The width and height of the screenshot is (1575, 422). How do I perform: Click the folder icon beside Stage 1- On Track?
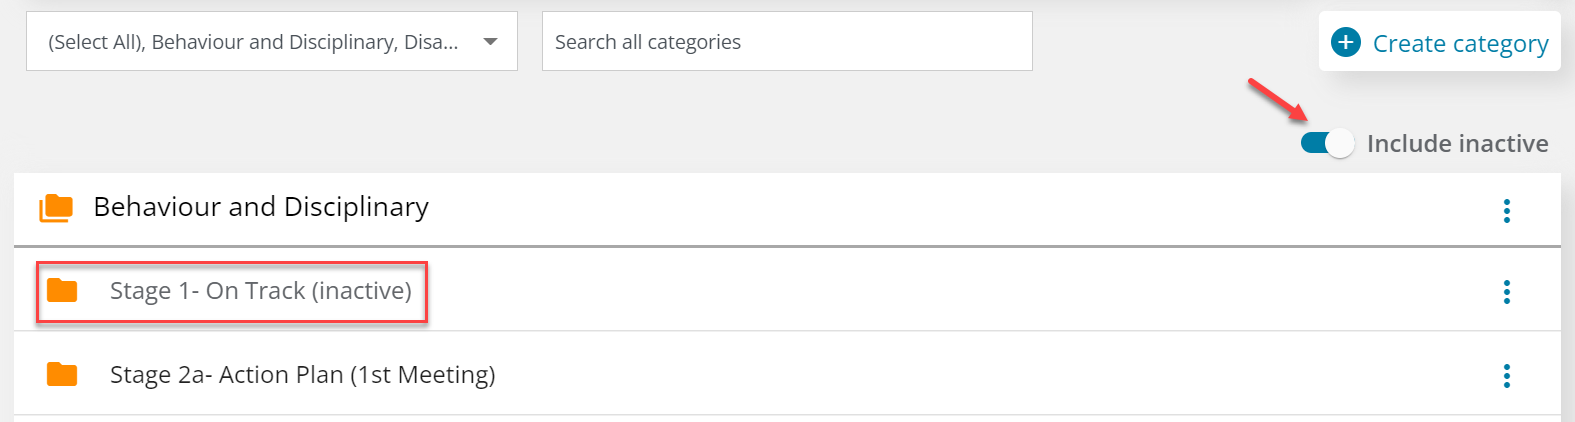[62, 291]
